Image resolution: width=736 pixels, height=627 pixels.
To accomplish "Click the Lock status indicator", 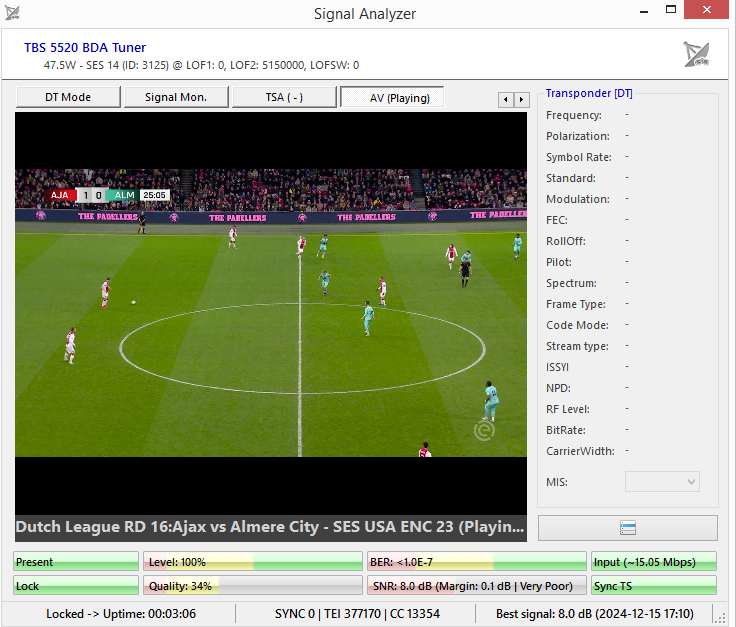I will [76, 586].
